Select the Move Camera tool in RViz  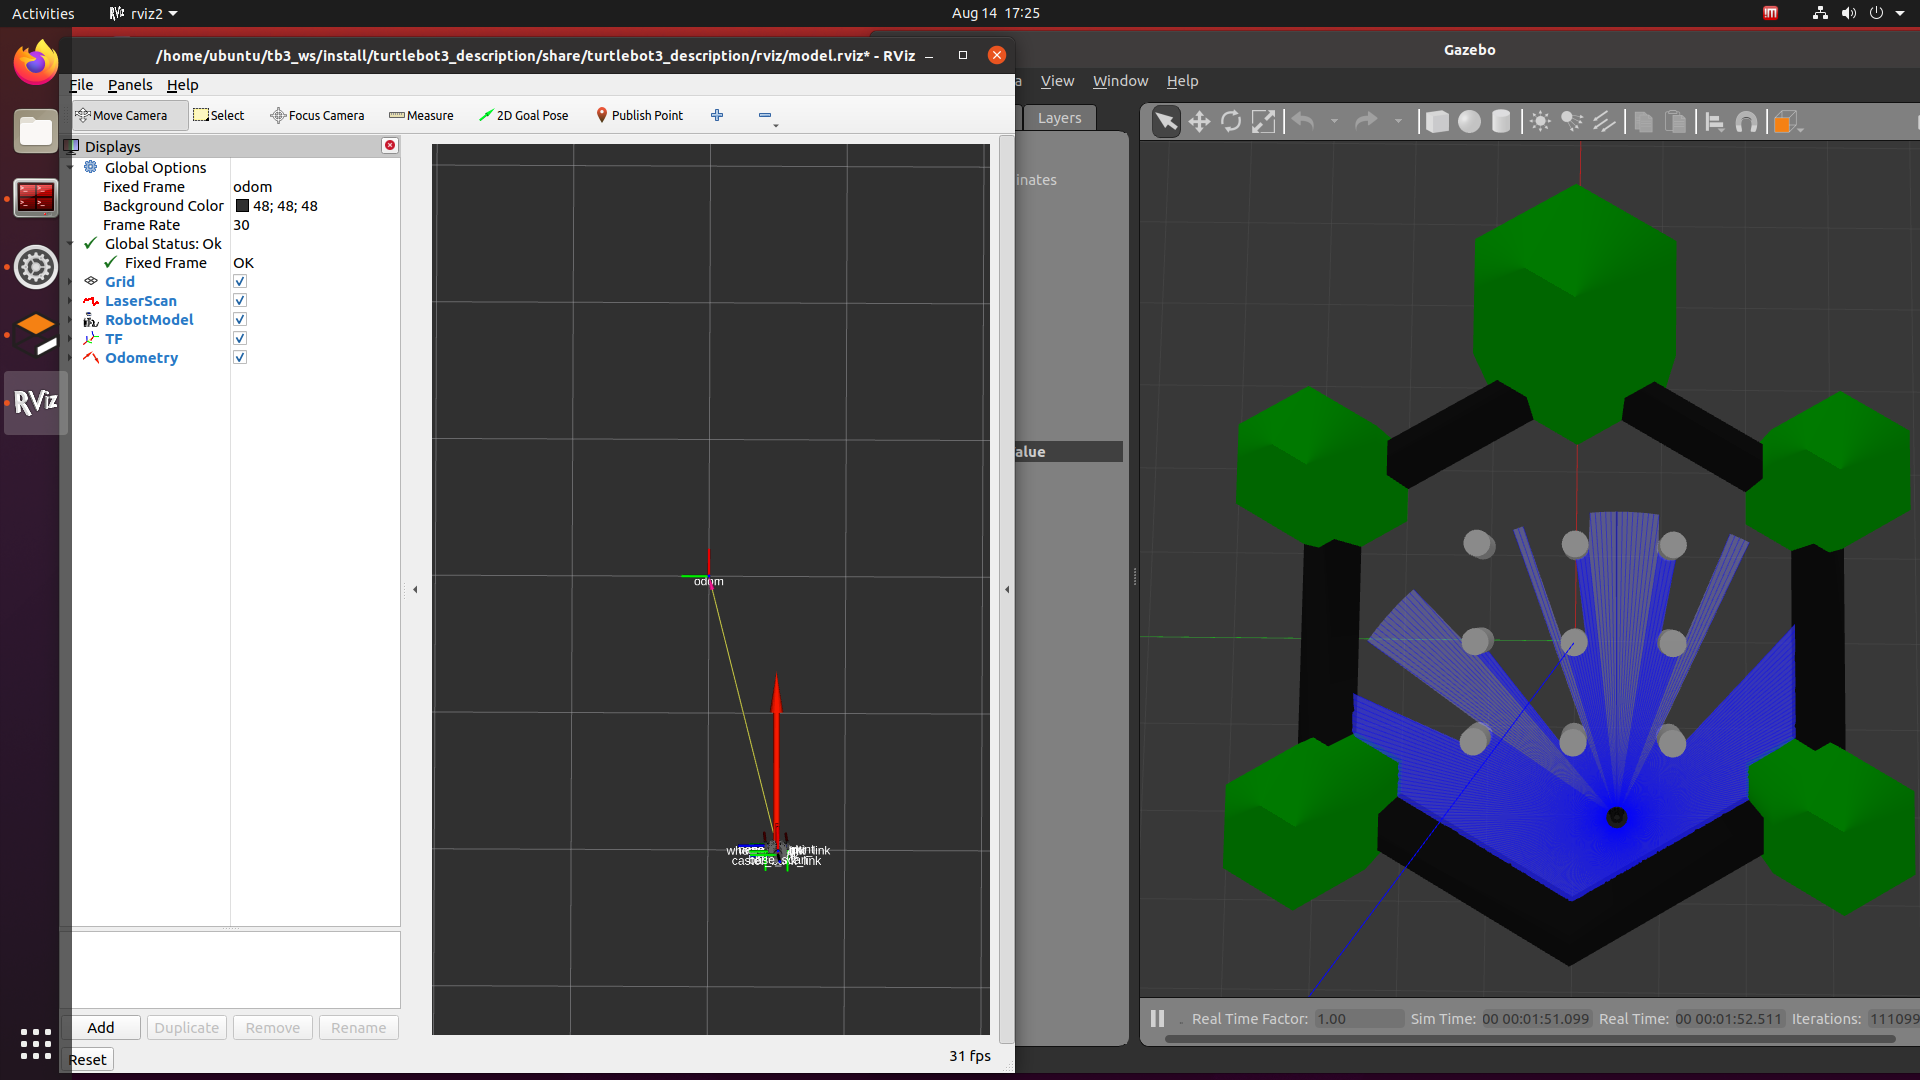click(x=123, y=116)
